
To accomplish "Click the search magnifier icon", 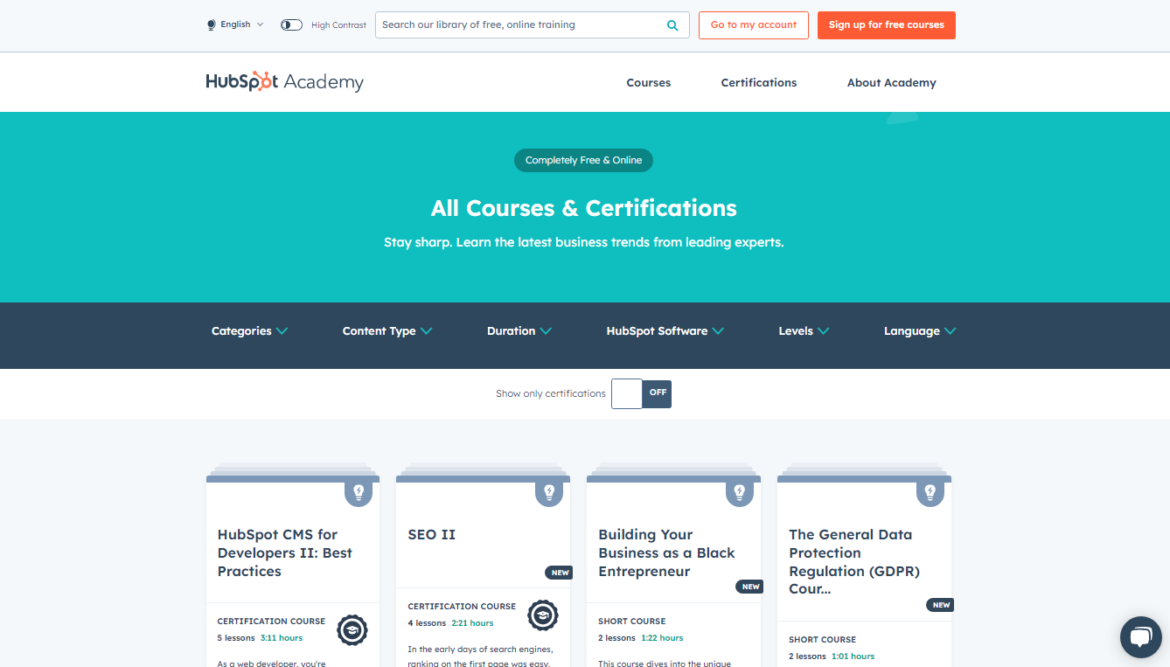I will point(672,25).
